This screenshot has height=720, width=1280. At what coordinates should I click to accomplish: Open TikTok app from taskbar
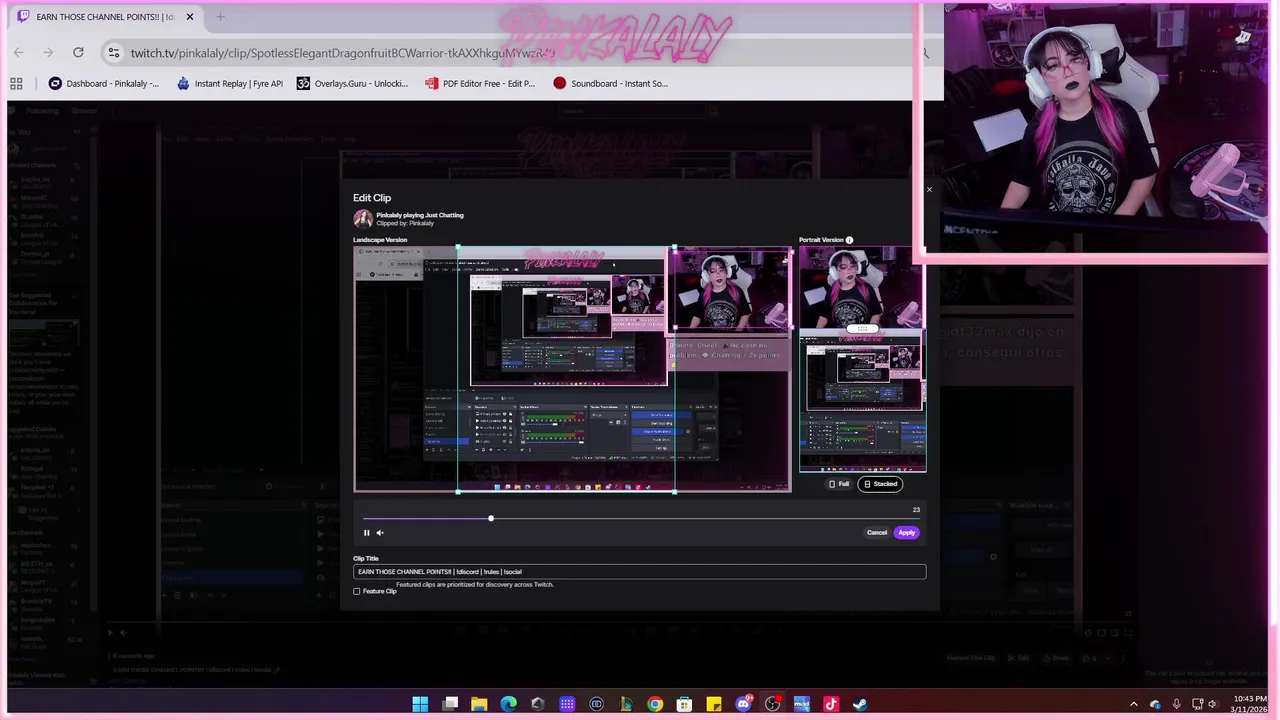831,704
